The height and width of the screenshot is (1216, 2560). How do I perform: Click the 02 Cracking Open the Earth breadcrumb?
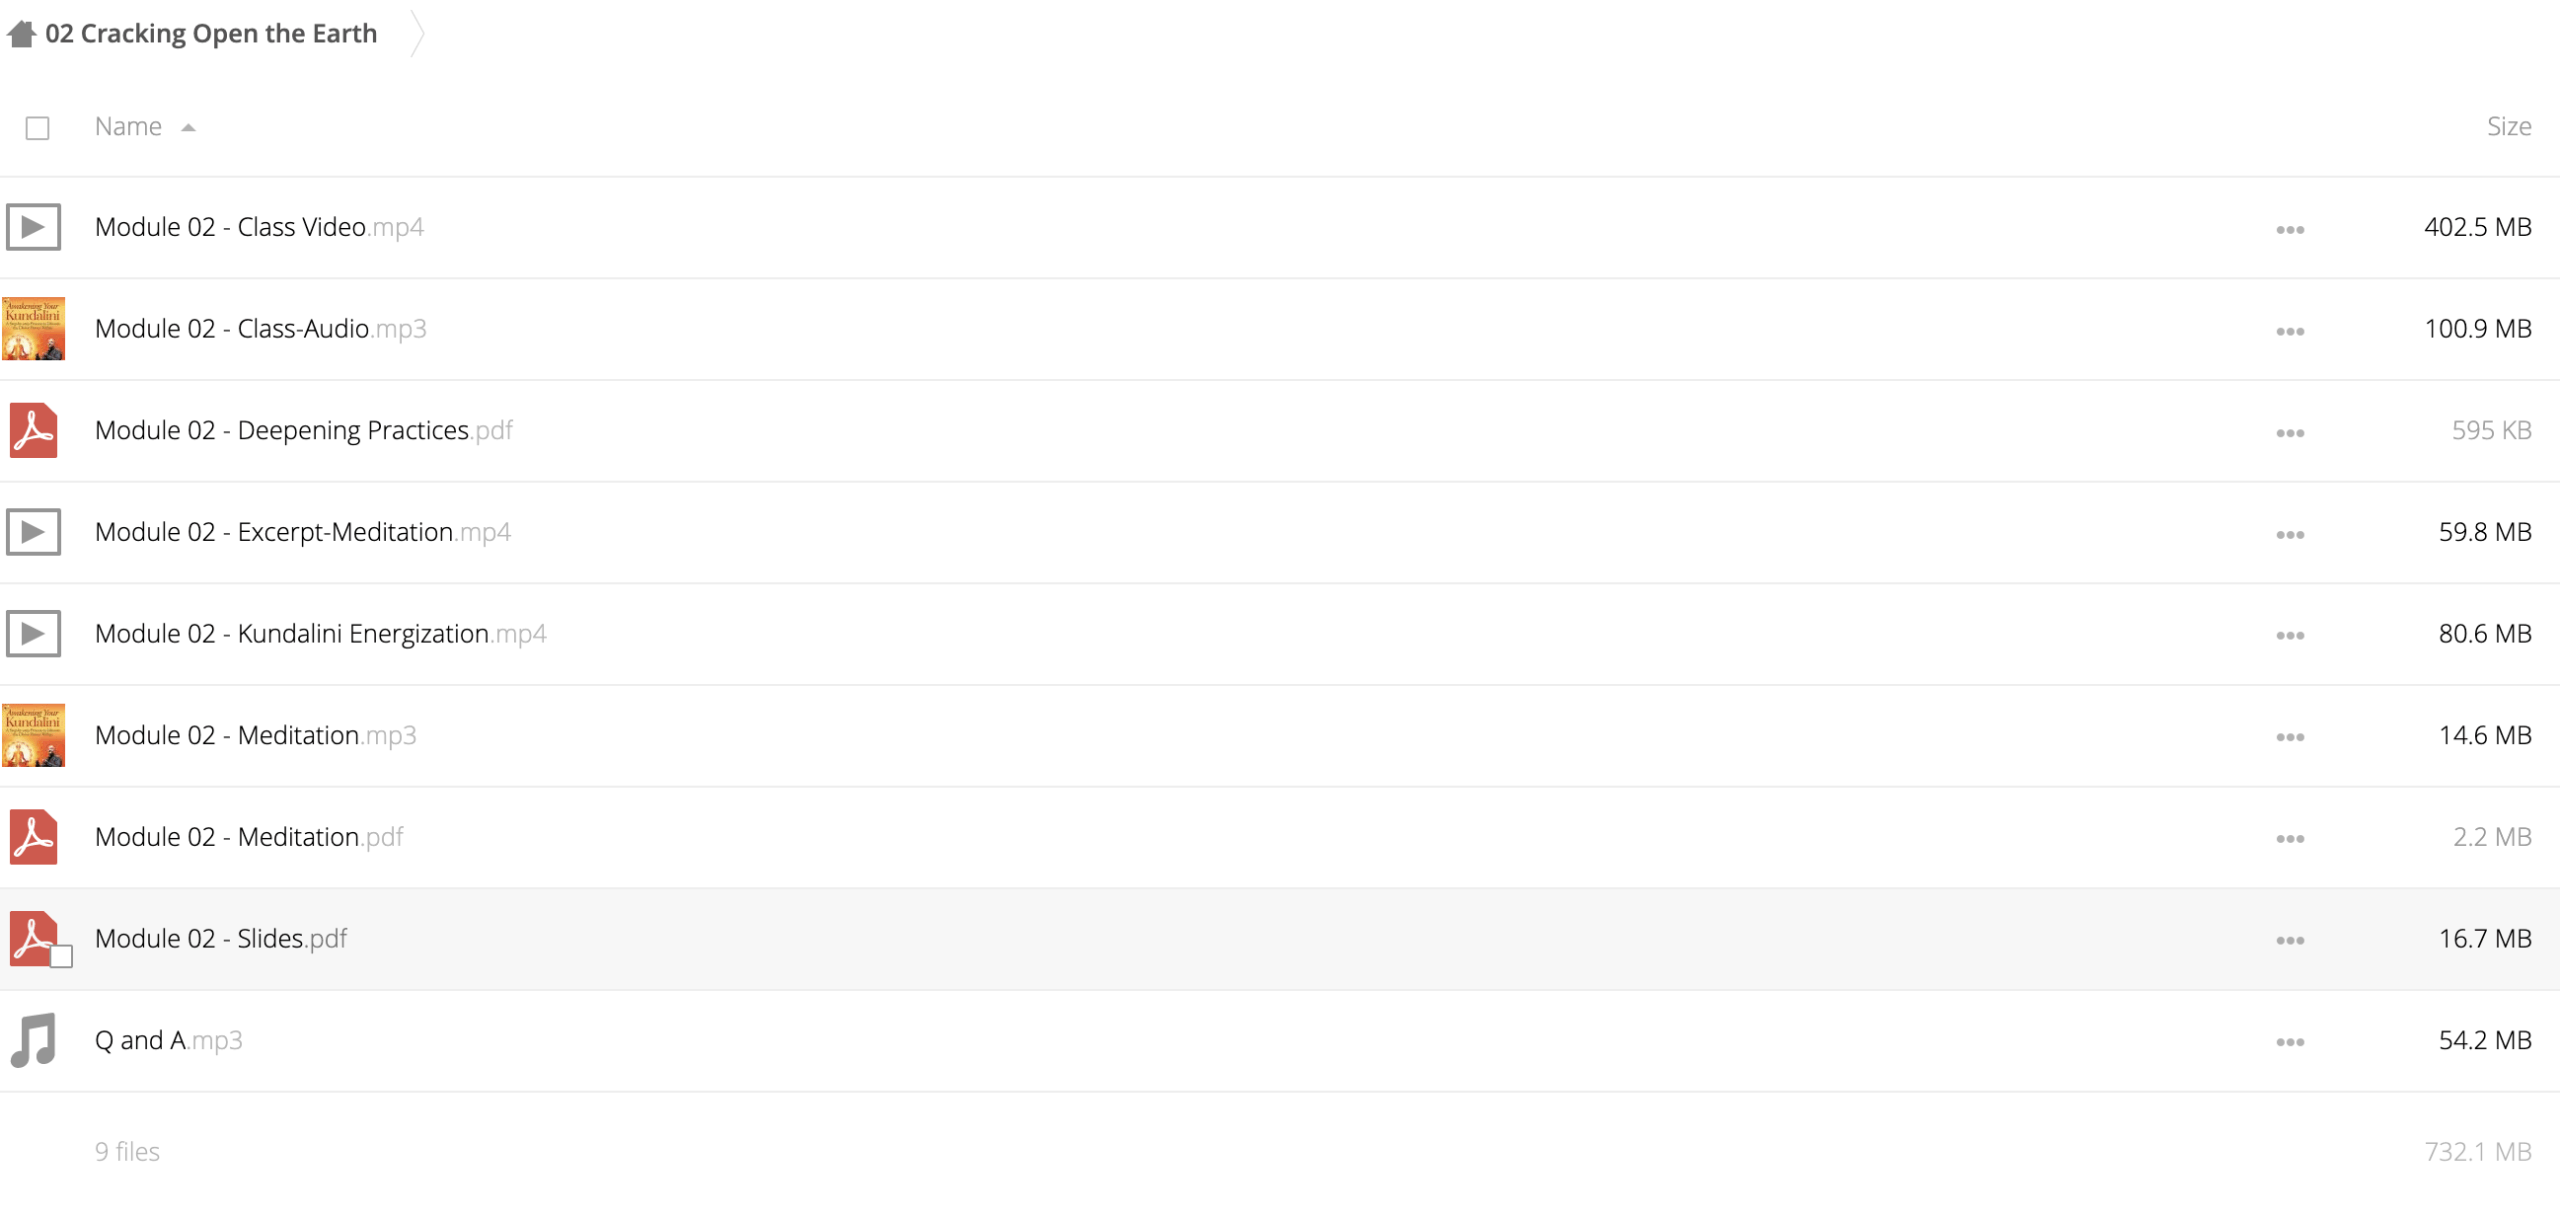[211, 34]
